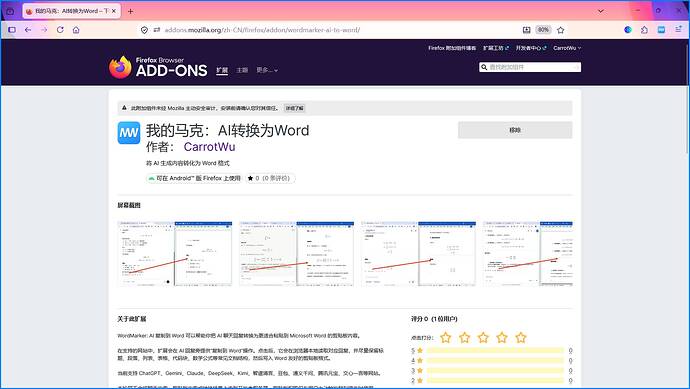Reset the 80% zoom level badge
This screenshot has width=690, height=389.
543,30
